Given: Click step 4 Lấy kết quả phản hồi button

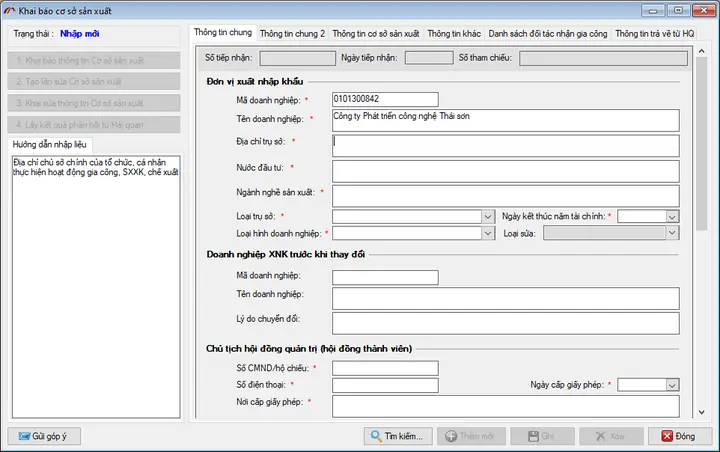Looking at the screenshot, I should click(94, 124).
